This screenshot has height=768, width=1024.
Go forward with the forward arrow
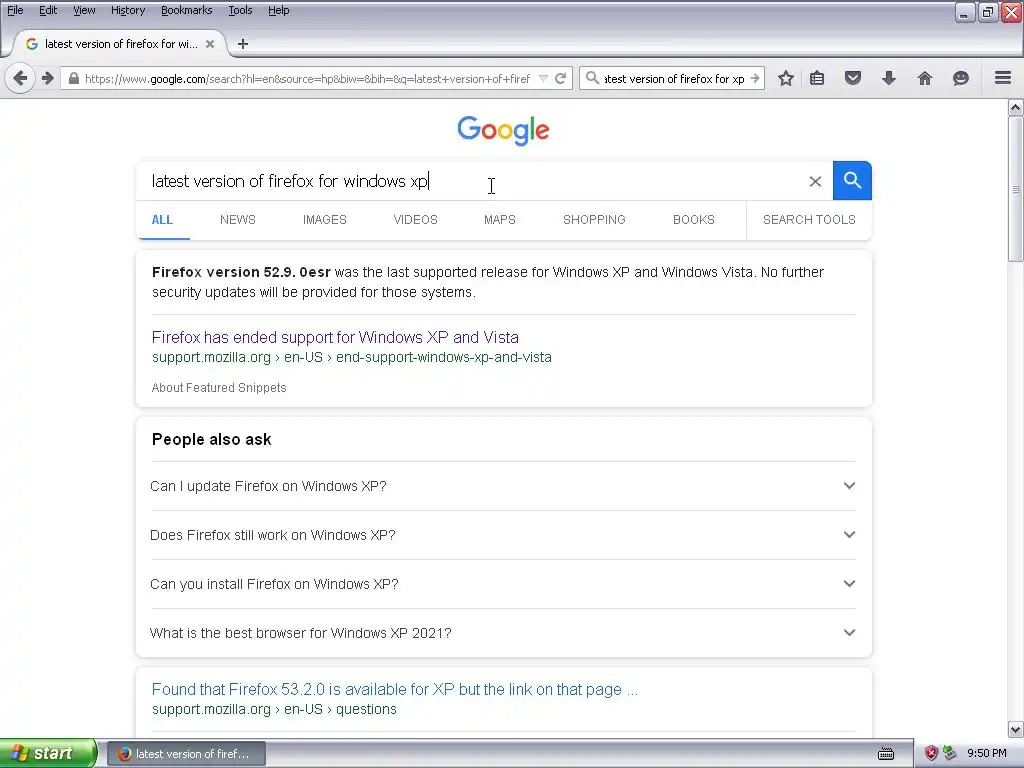[x=48, y=78]
